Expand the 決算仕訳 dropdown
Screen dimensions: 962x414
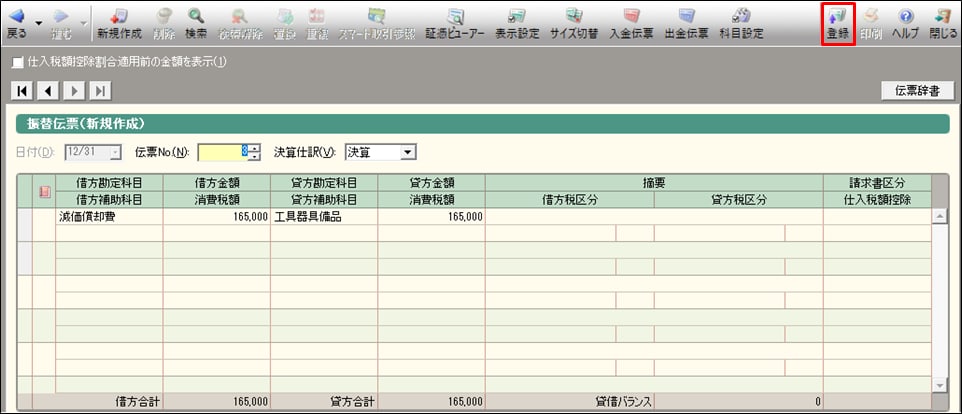[x=407, y=152]
